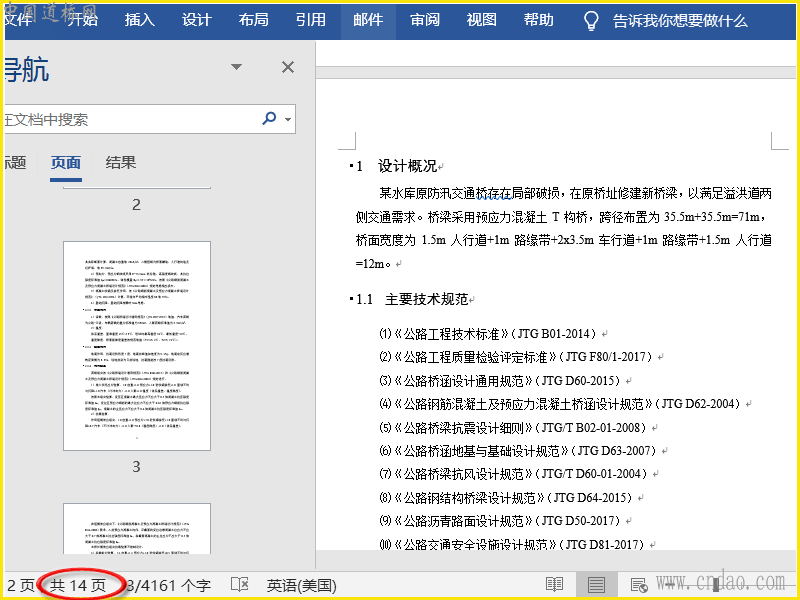Open the 引用 ribbon tab

311,20
